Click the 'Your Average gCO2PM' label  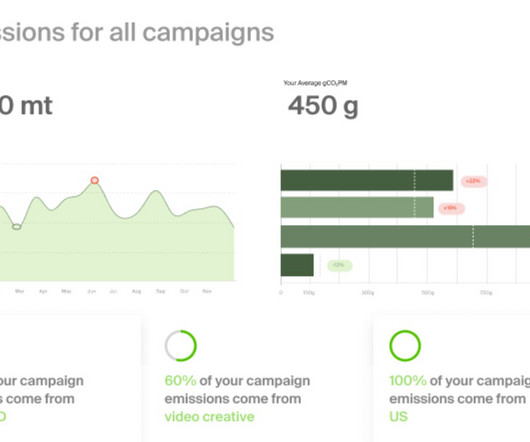315,83
